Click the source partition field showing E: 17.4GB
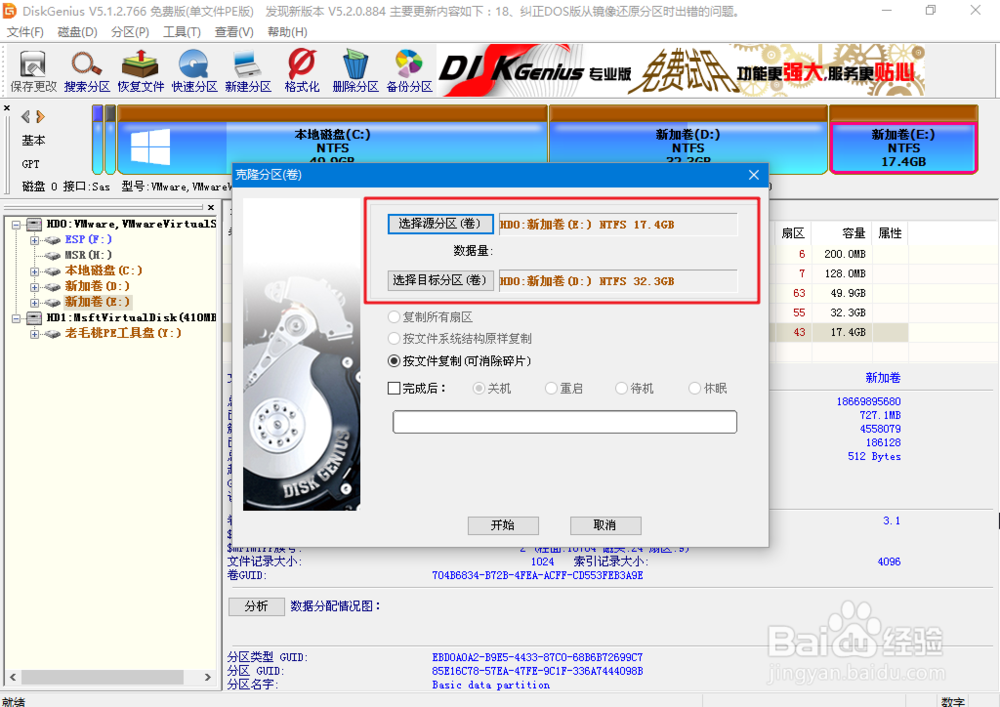The width and height of the screenshot is (1000, 707). [x=617, y=224]
